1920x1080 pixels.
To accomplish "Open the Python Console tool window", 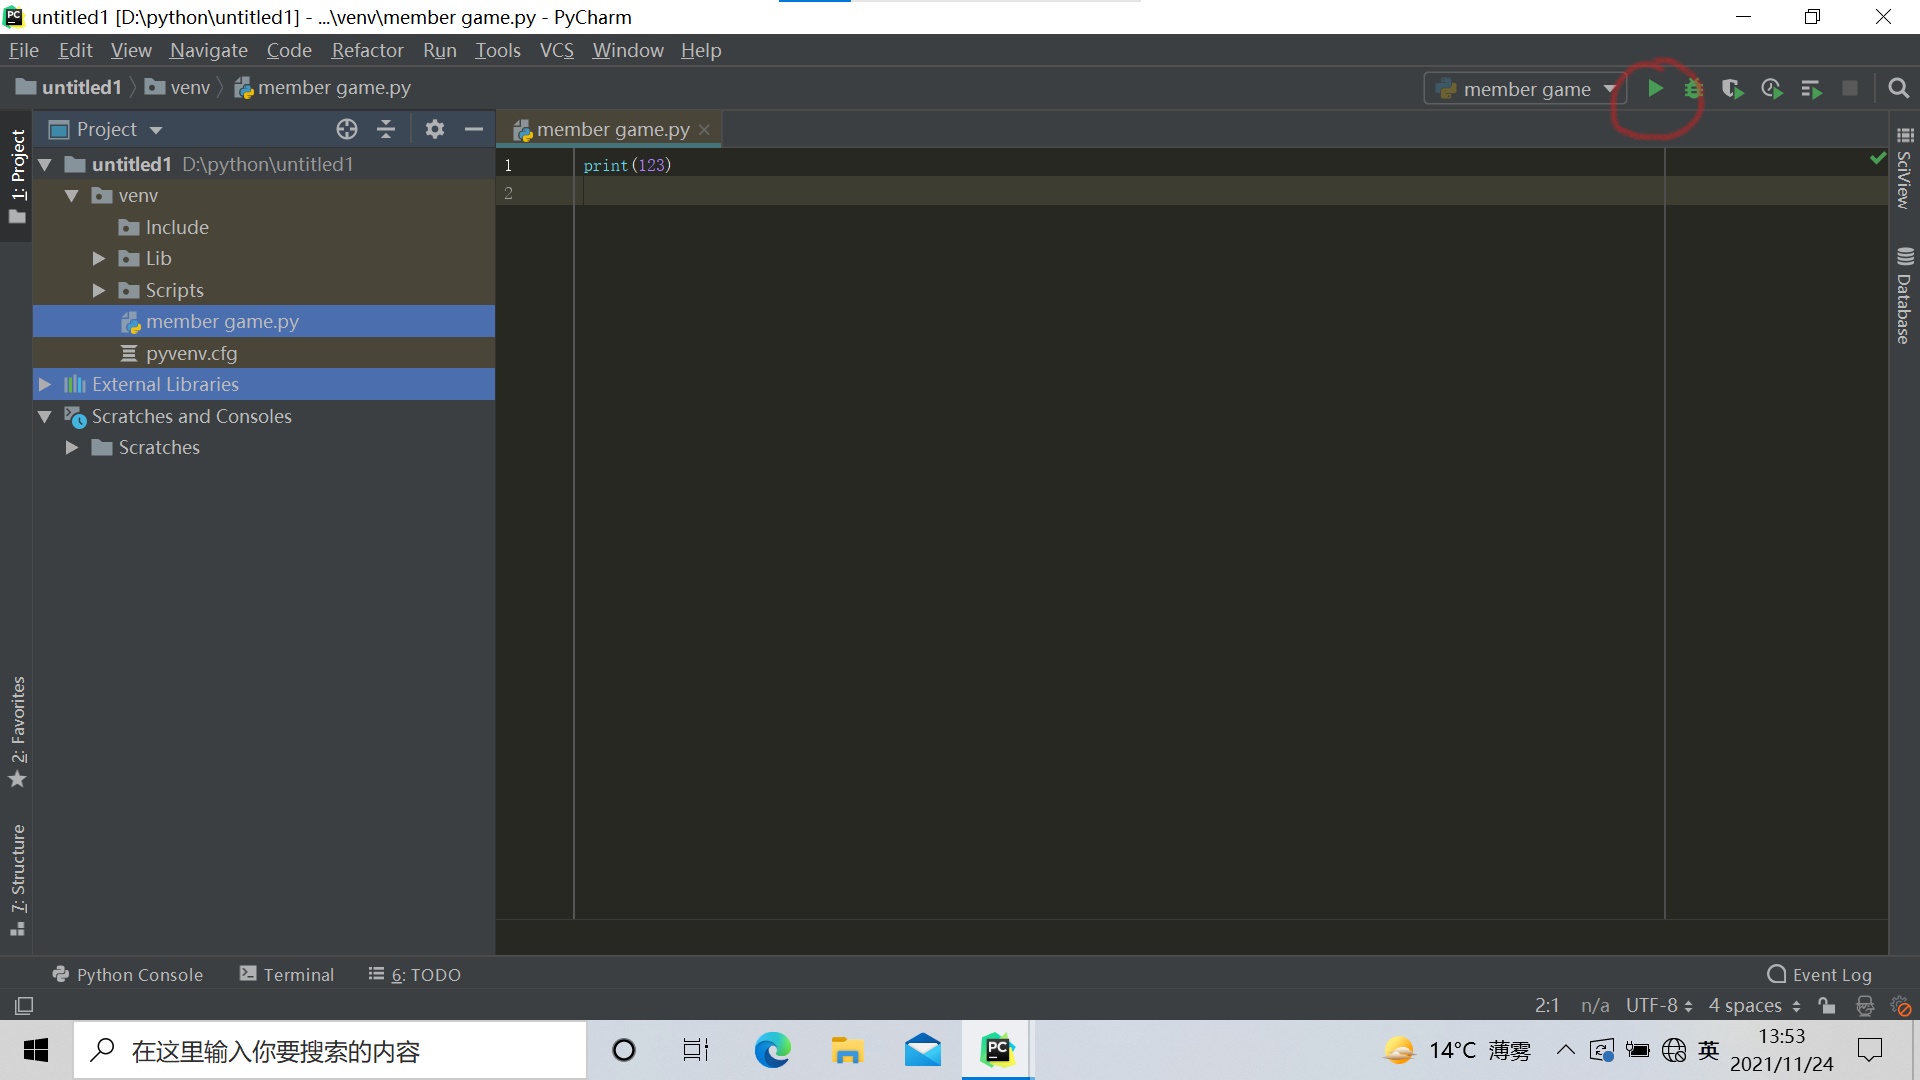I will (x=127, y=974).
